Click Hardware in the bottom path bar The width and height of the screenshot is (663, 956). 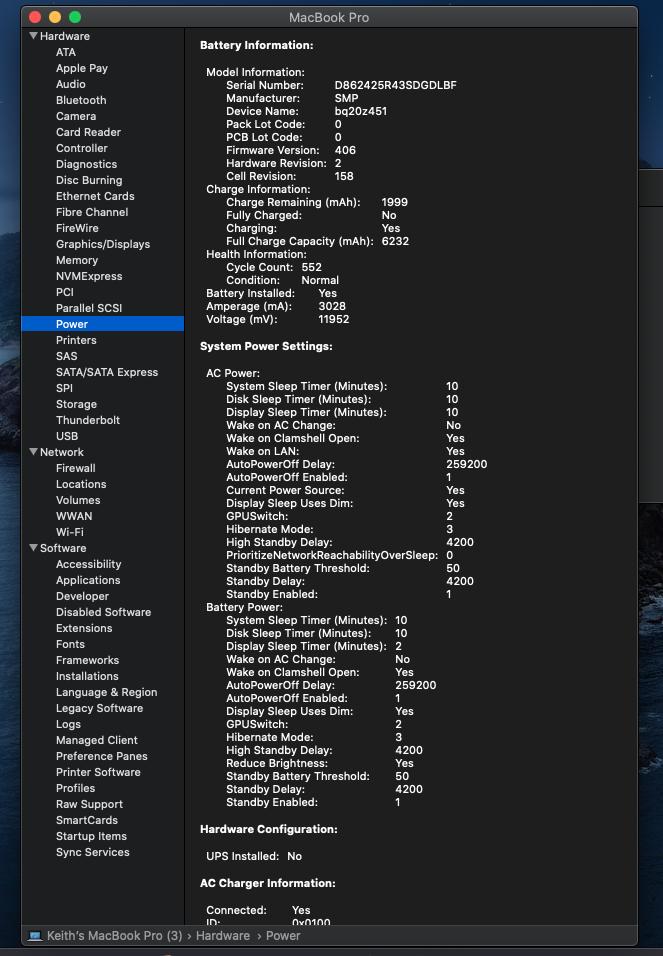(x=222, y=936)
